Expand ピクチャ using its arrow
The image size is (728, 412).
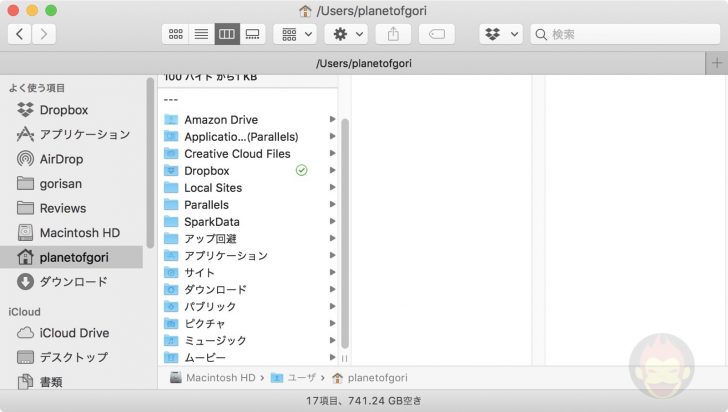[x=332, y=323]
